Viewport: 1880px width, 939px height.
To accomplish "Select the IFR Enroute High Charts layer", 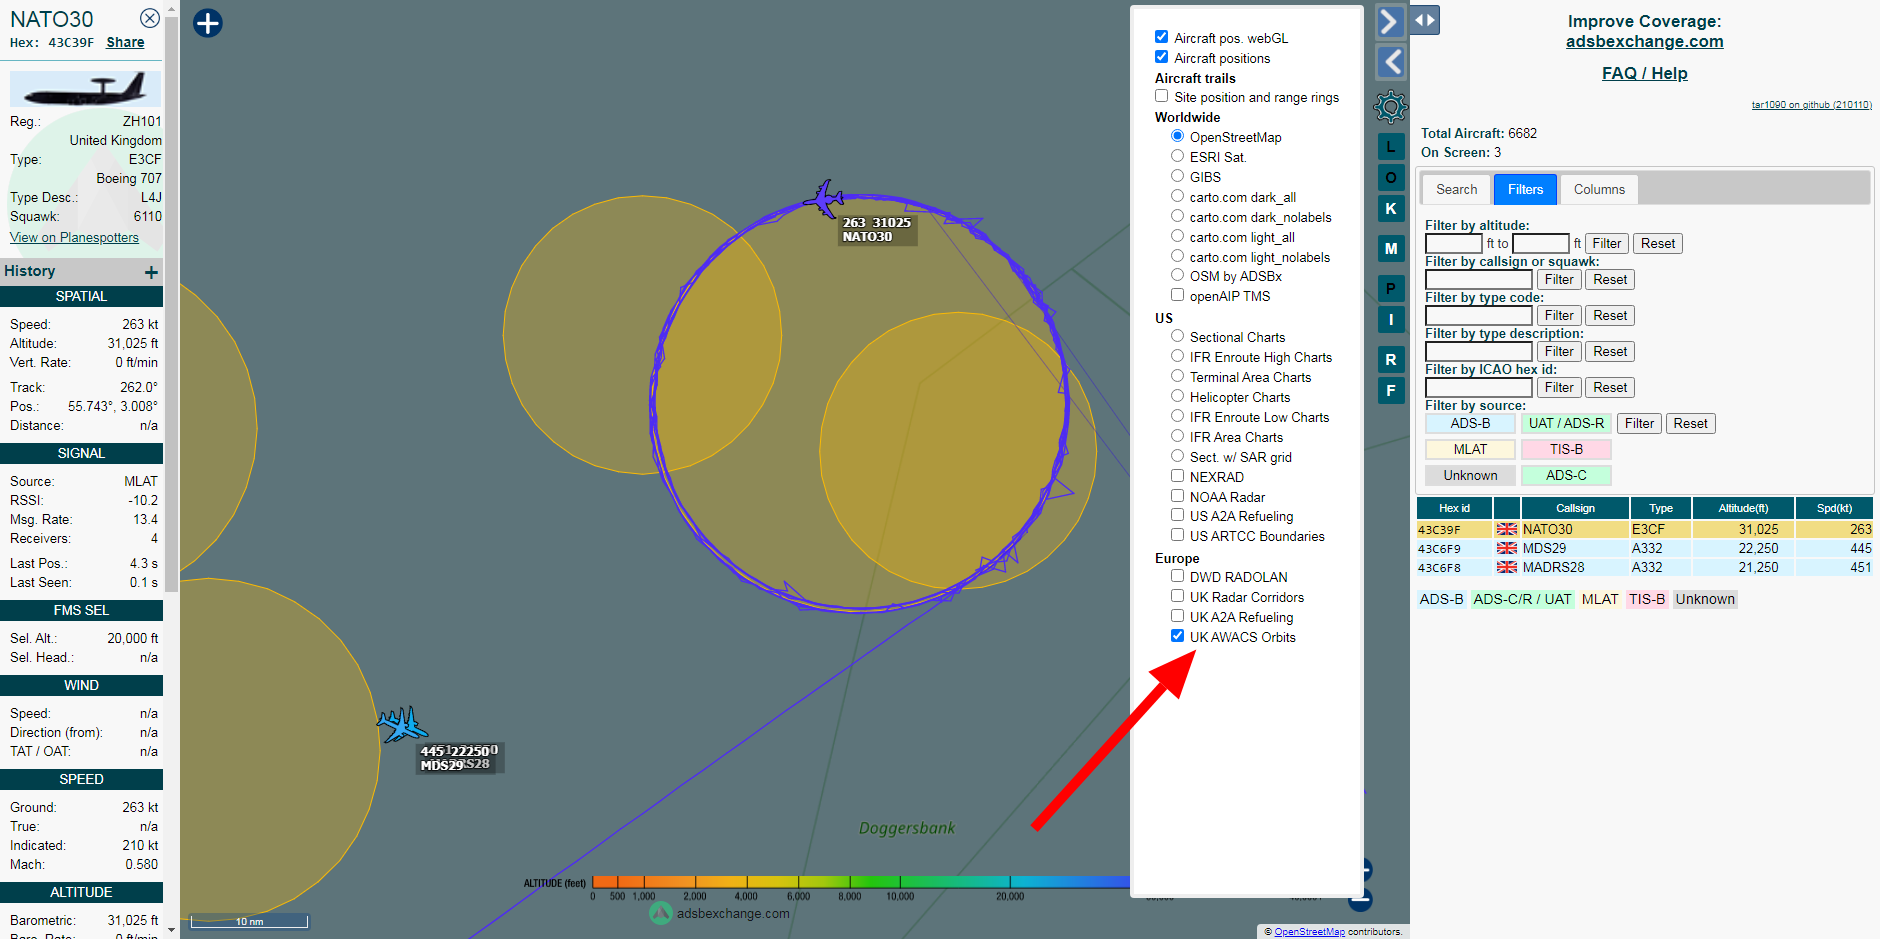I will (1177, 356).
